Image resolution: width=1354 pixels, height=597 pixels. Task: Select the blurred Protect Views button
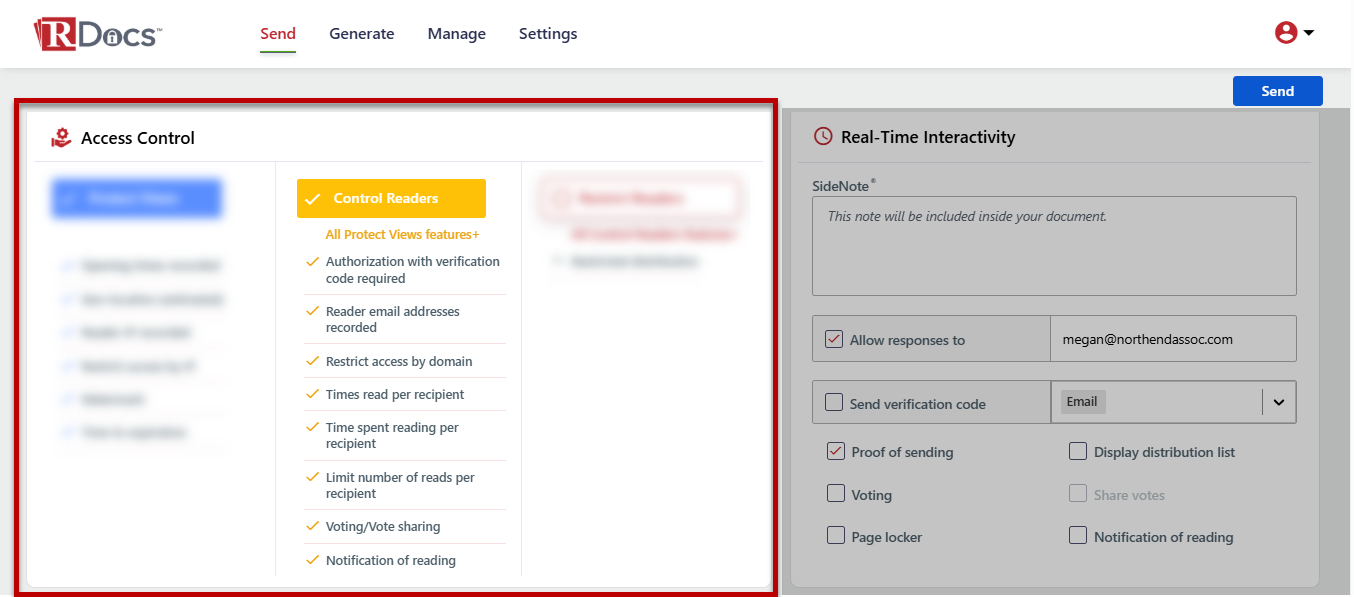[x=137, y=199]
